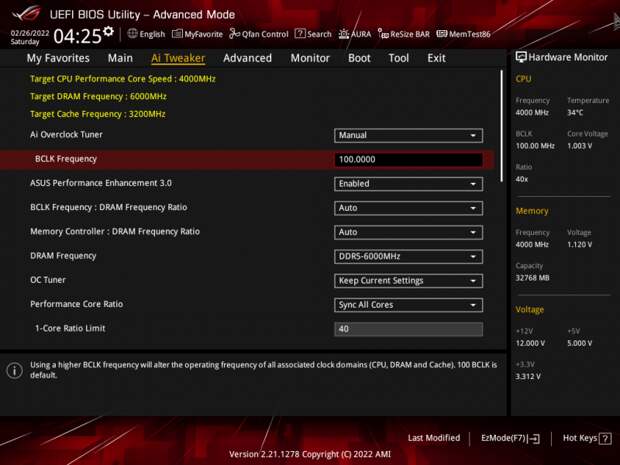Click Target CPU Performance Core Speed text
This screenshot has width=620, height=465.
123,79
